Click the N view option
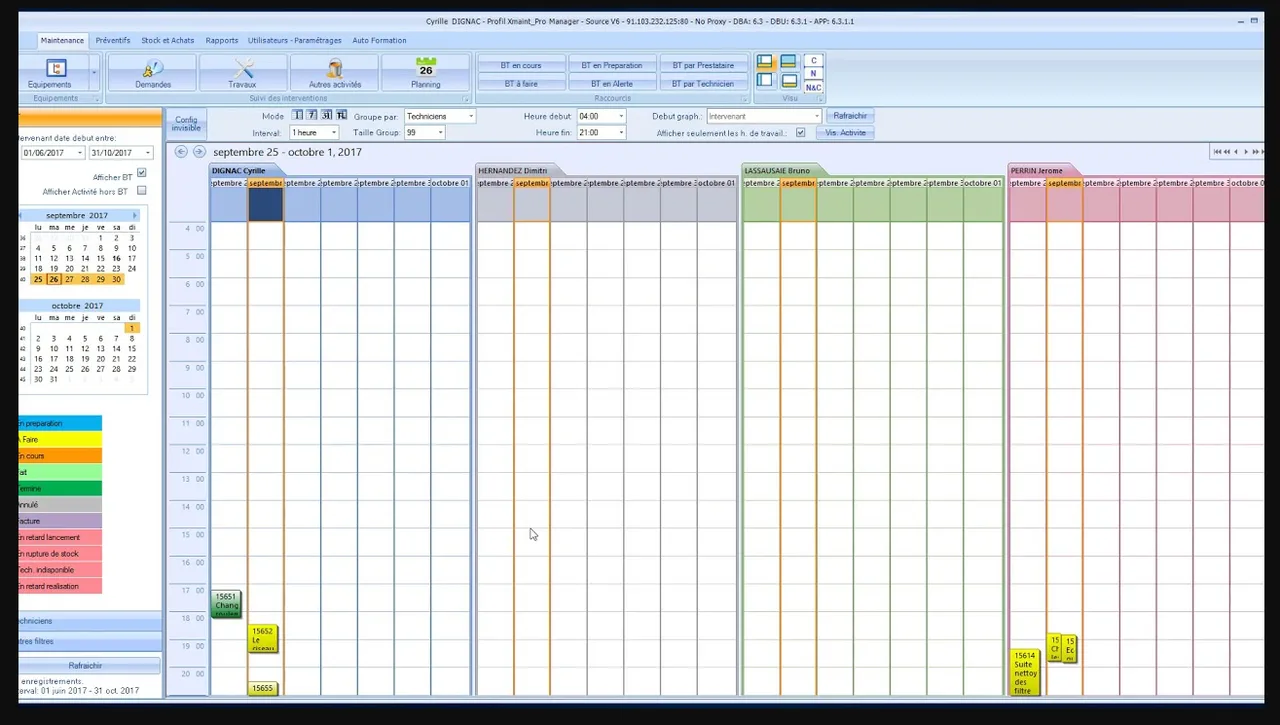Screen dimensions: 1280x725 [813, 73]
